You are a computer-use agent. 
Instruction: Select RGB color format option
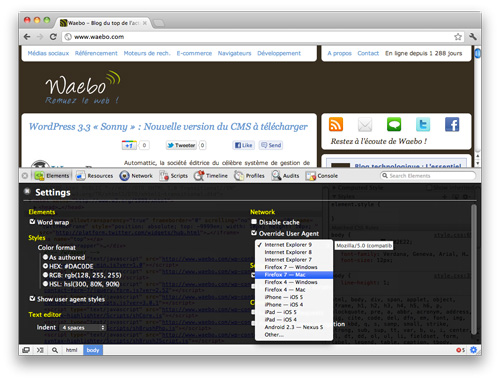46,275
